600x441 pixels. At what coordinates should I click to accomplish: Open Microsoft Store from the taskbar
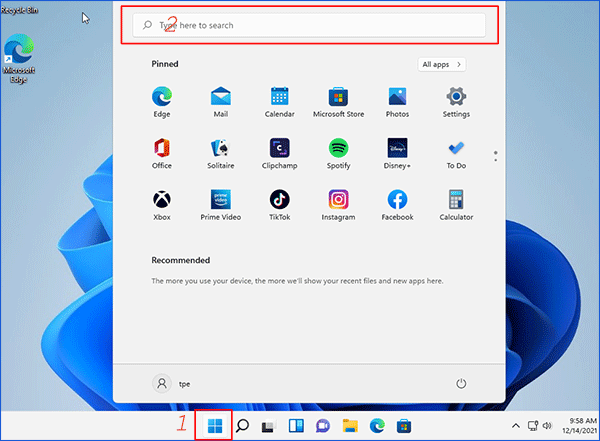[404, 426]
